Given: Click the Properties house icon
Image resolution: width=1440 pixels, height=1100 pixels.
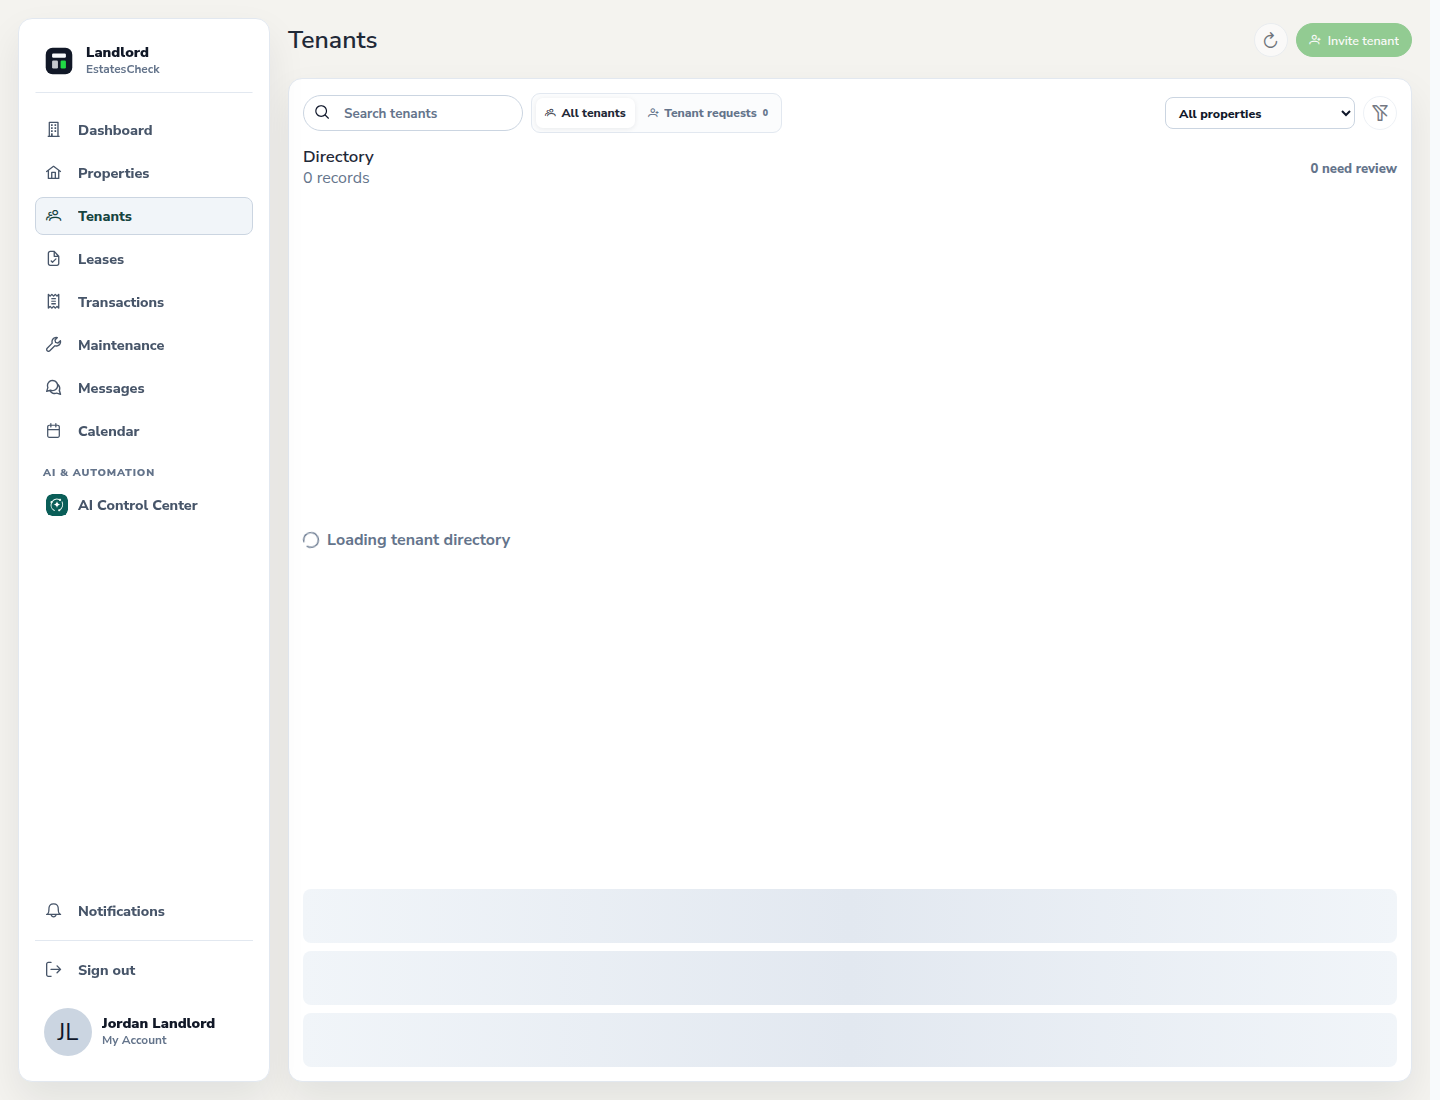Looking at the screenshot, I should click(x=54, y=173).
